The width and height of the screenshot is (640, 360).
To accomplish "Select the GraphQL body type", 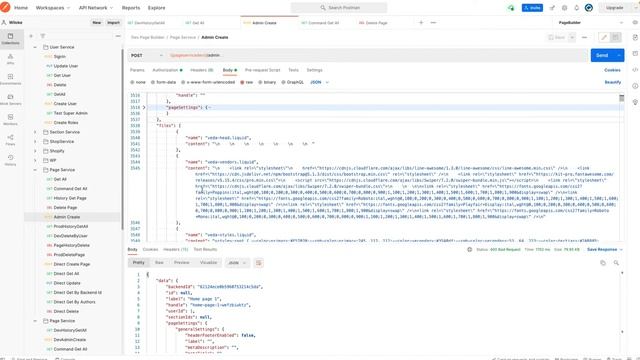I will (x=292, y=82).
